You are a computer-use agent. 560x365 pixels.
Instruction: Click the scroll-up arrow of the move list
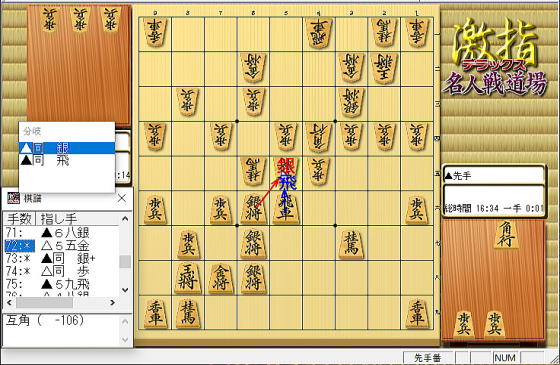pos(125,218)
